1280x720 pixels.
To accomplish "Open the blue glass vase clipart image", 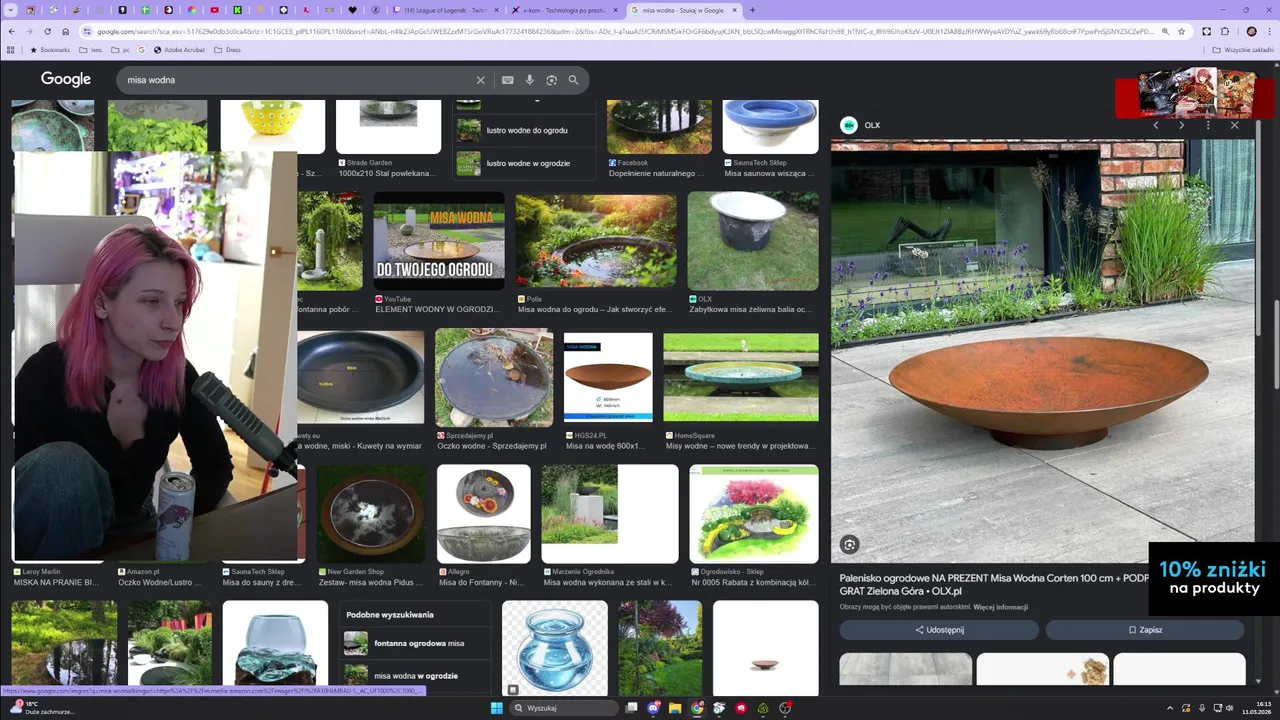I will click(x=555, y=648).
